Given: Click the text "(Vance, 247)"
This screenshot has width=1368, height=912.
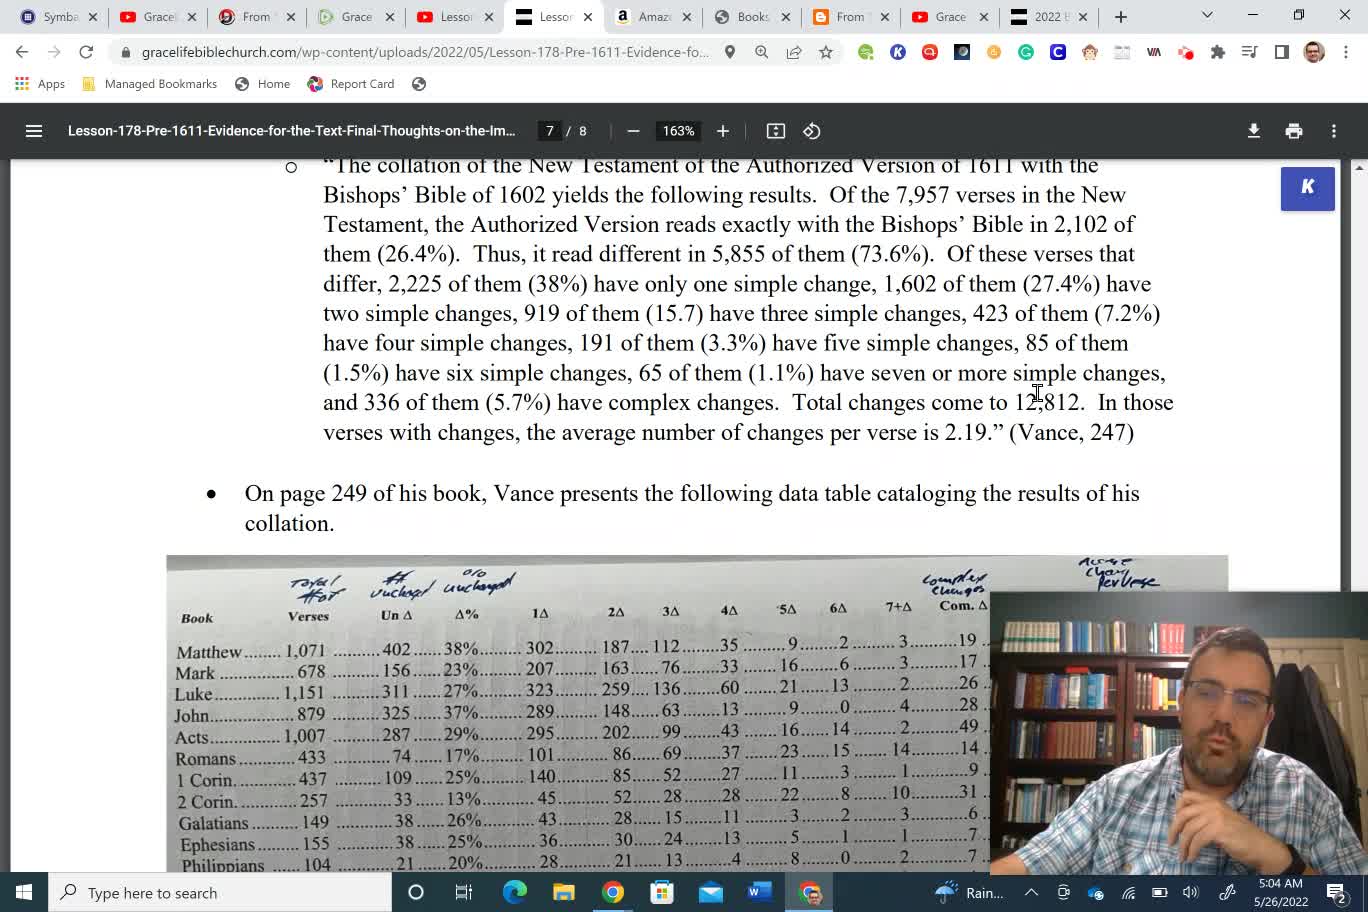Looking at the screenshot, I should [1072, 432].
